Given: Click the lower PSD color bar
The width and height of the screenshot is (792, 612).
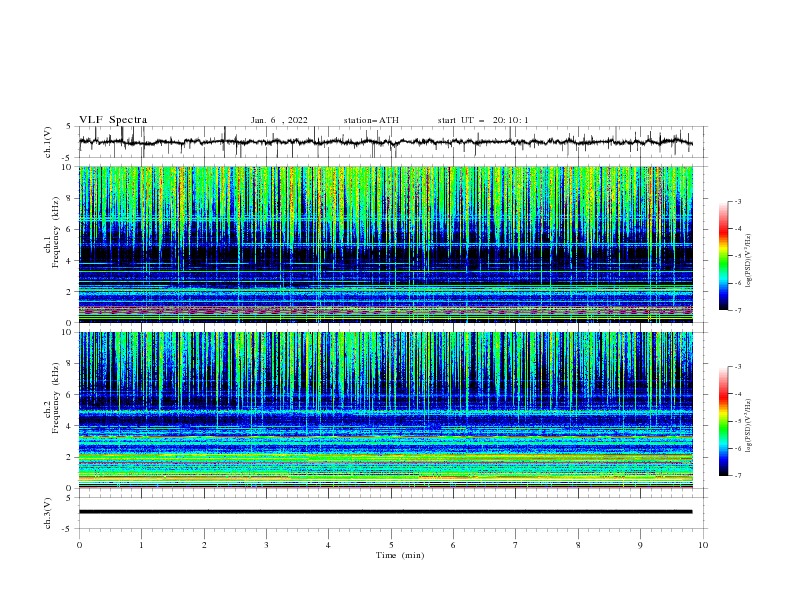Looking at the screenshot, I should point(723,421).
